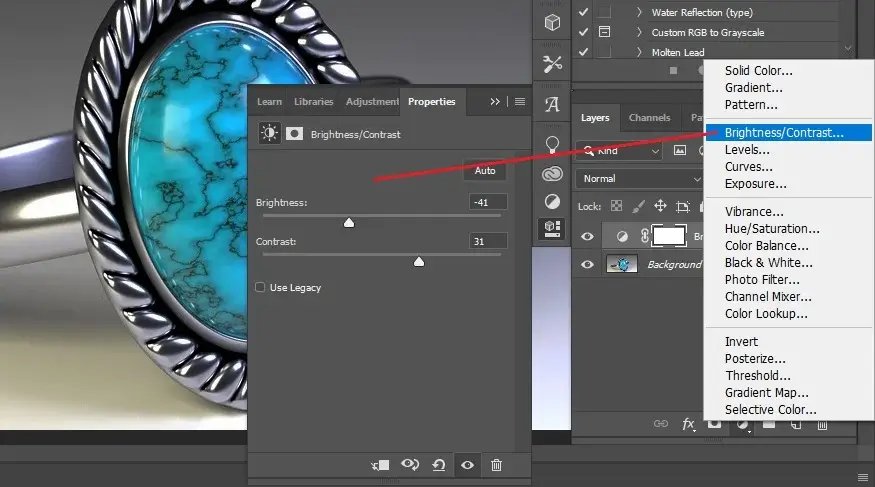Click Lock position move icon

click(660, 206)
